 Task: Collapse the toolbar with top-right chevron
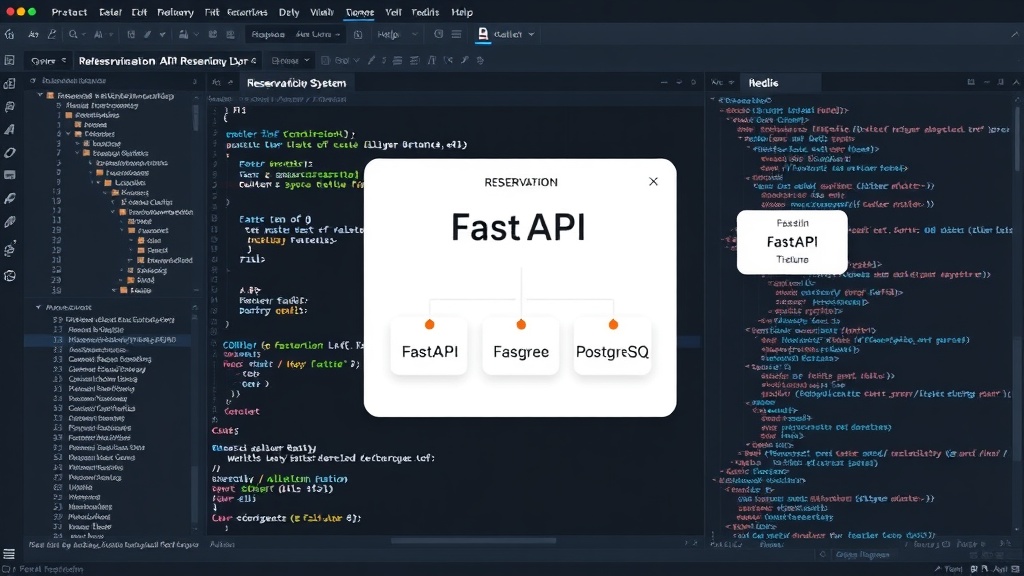pyautogui.click(x=1014, y=34)
